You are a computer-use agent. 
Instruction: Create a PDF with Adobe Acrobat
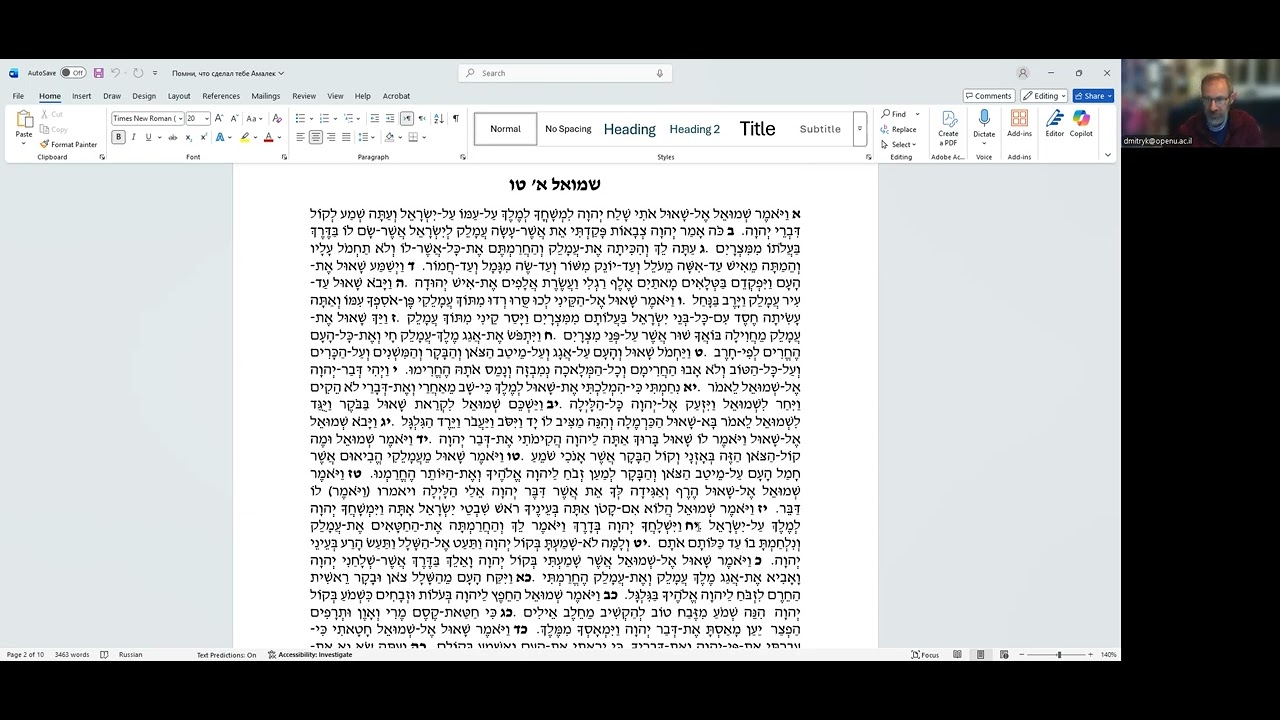click(948, 128)
